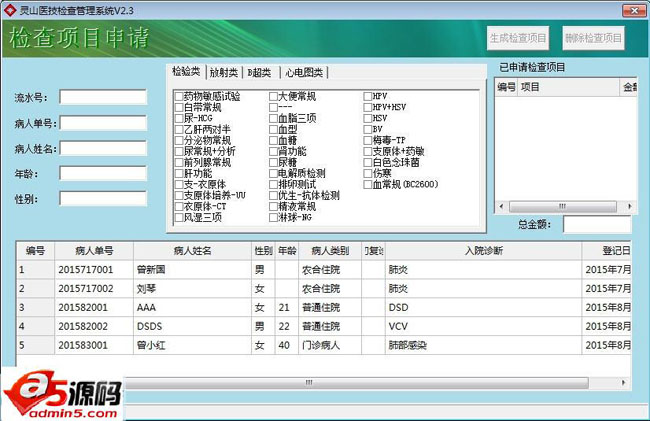Click the 性别 input box
The width and height of the screenshot is (650, 421).
click(103, 198)
